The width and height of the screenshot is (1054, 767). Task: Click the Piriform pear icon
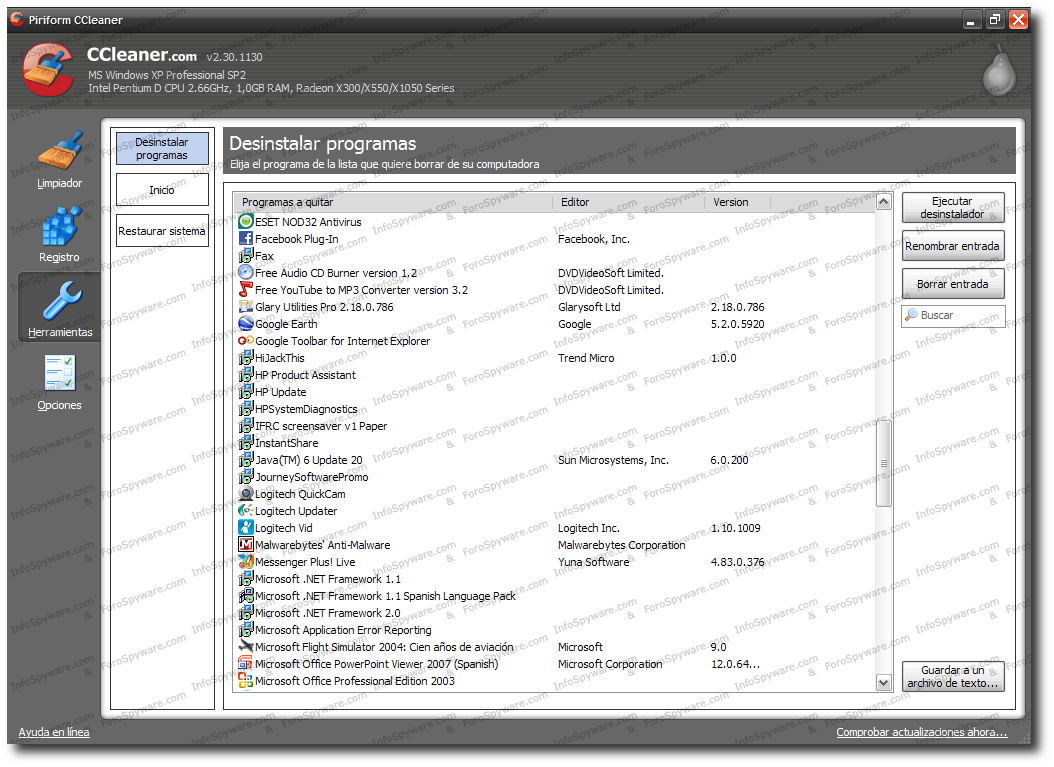pos(998,71)
